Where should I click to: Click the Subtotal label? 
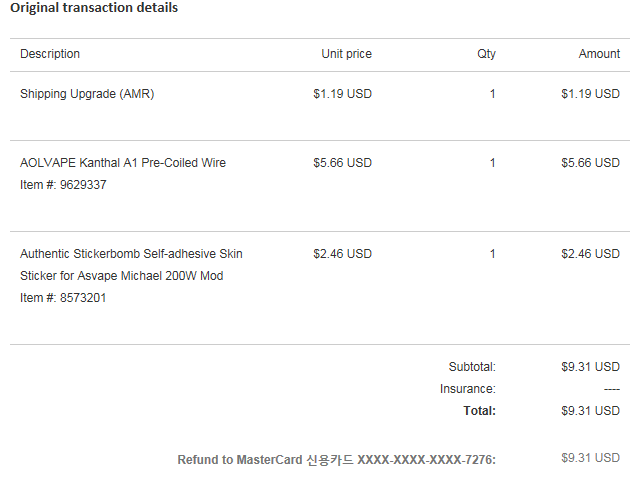(x=472, y=367)
